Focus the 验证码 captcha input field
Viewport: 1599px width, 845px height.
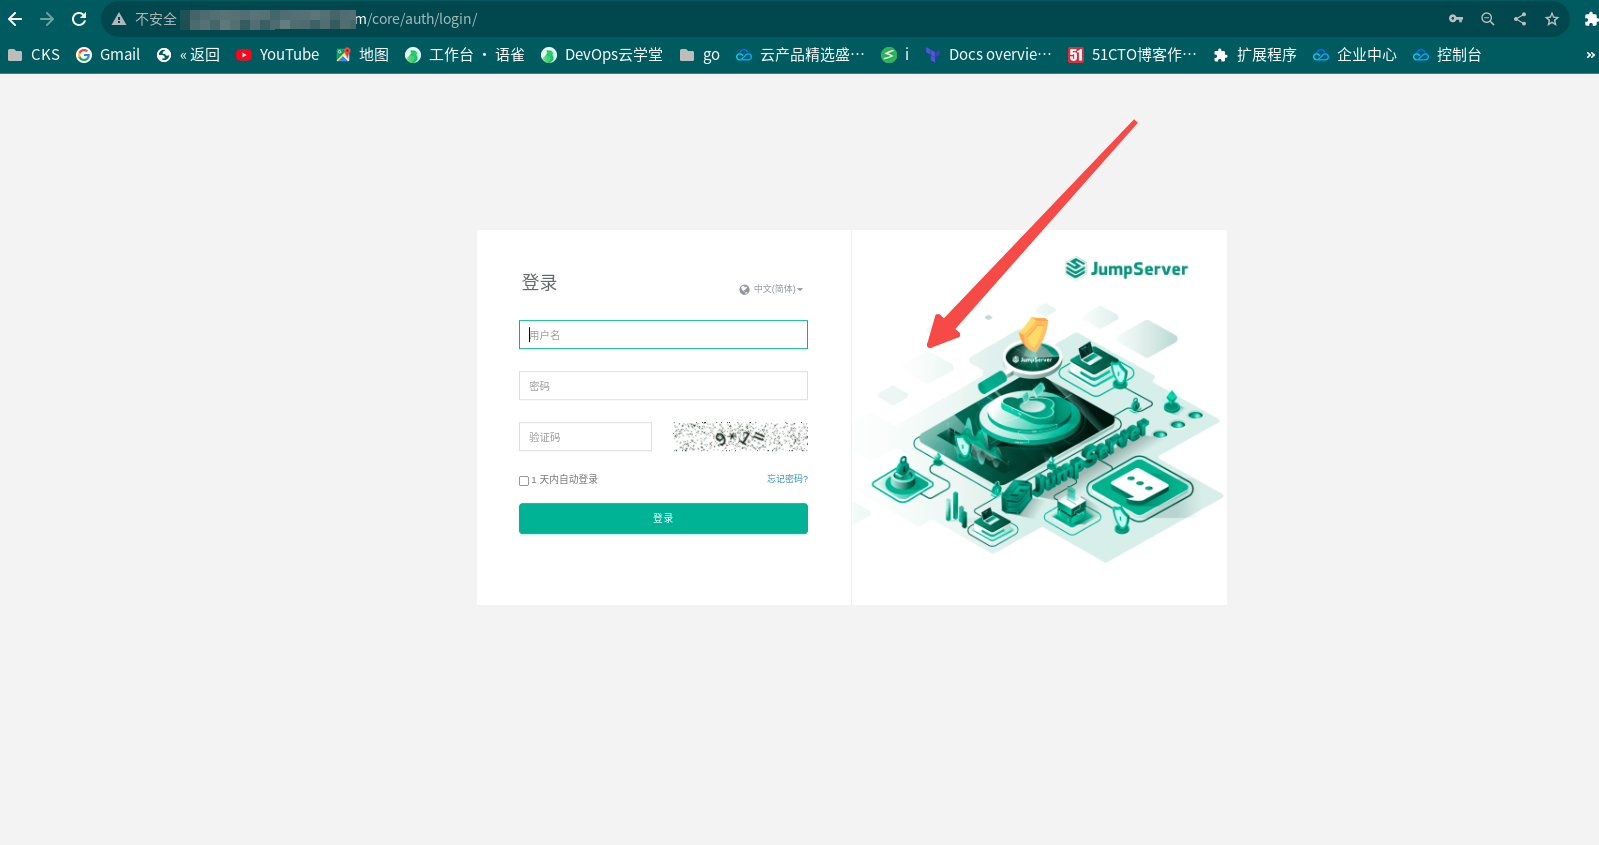(x=585, y=437)
